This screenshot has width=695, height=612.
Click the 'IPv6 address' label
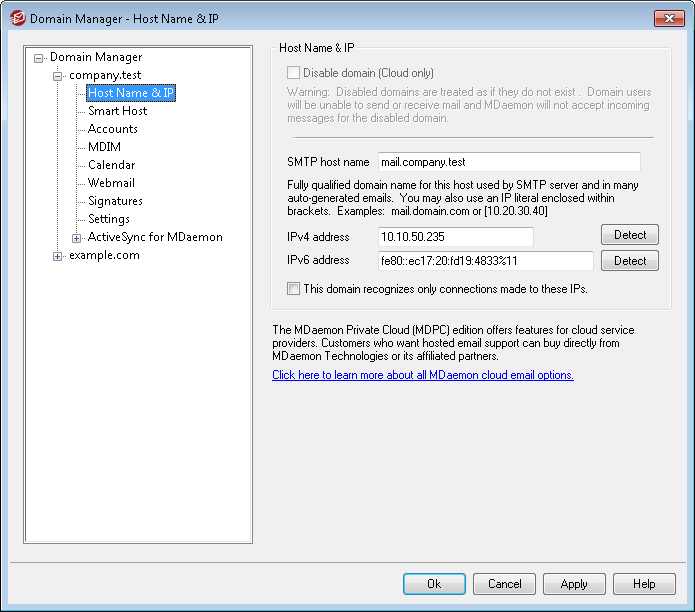(318, 260)
